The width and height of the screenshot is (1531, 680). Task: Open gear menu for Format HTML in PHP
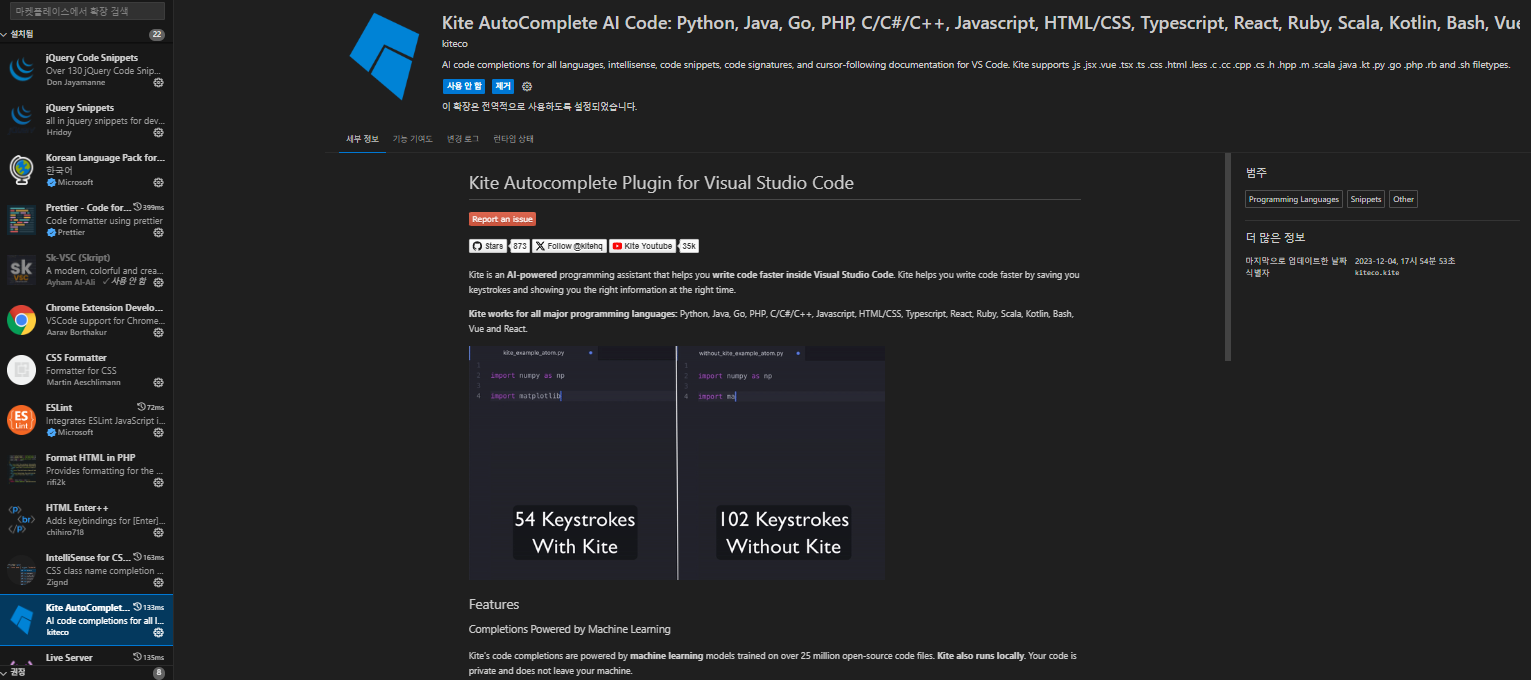pos(158,483)
